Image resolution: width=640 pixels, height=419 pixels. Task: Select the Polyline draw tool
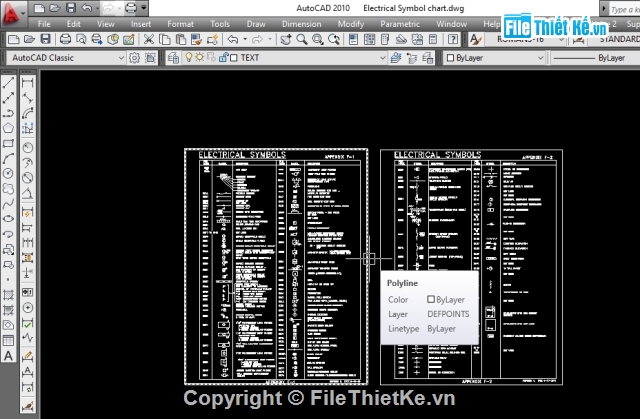8,113
